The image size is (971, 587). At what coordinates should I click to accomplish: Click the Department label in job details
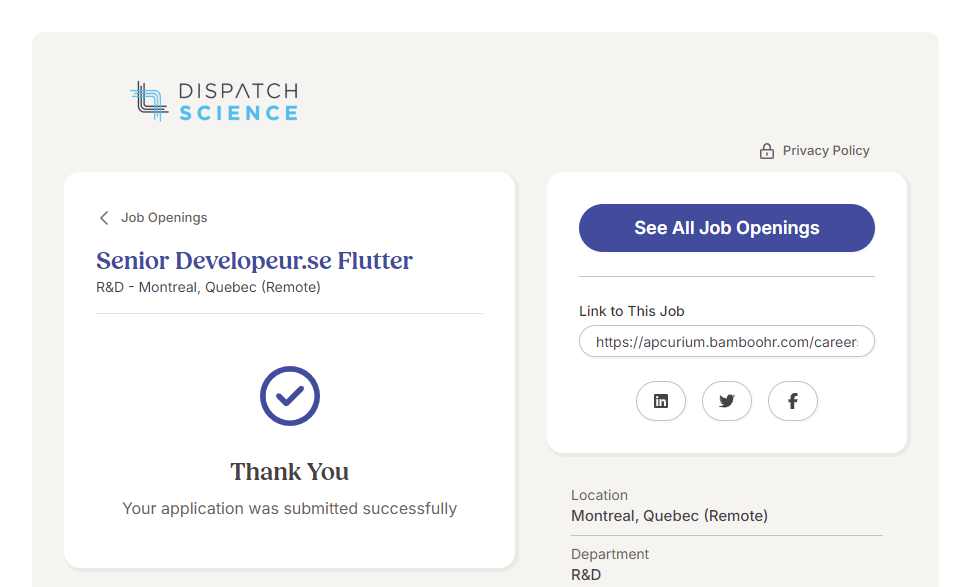[x=610, y=554]
